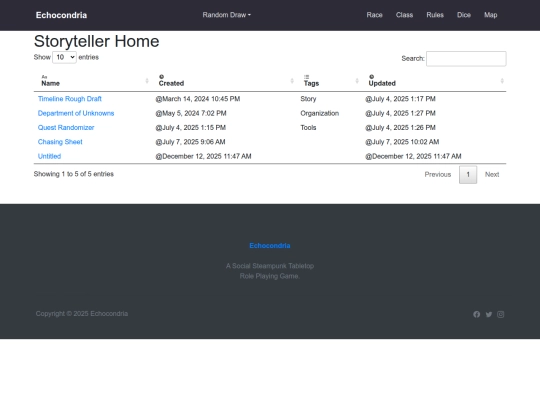Open the Untitled entry link
540x405 pixels.
pos(49,156)
